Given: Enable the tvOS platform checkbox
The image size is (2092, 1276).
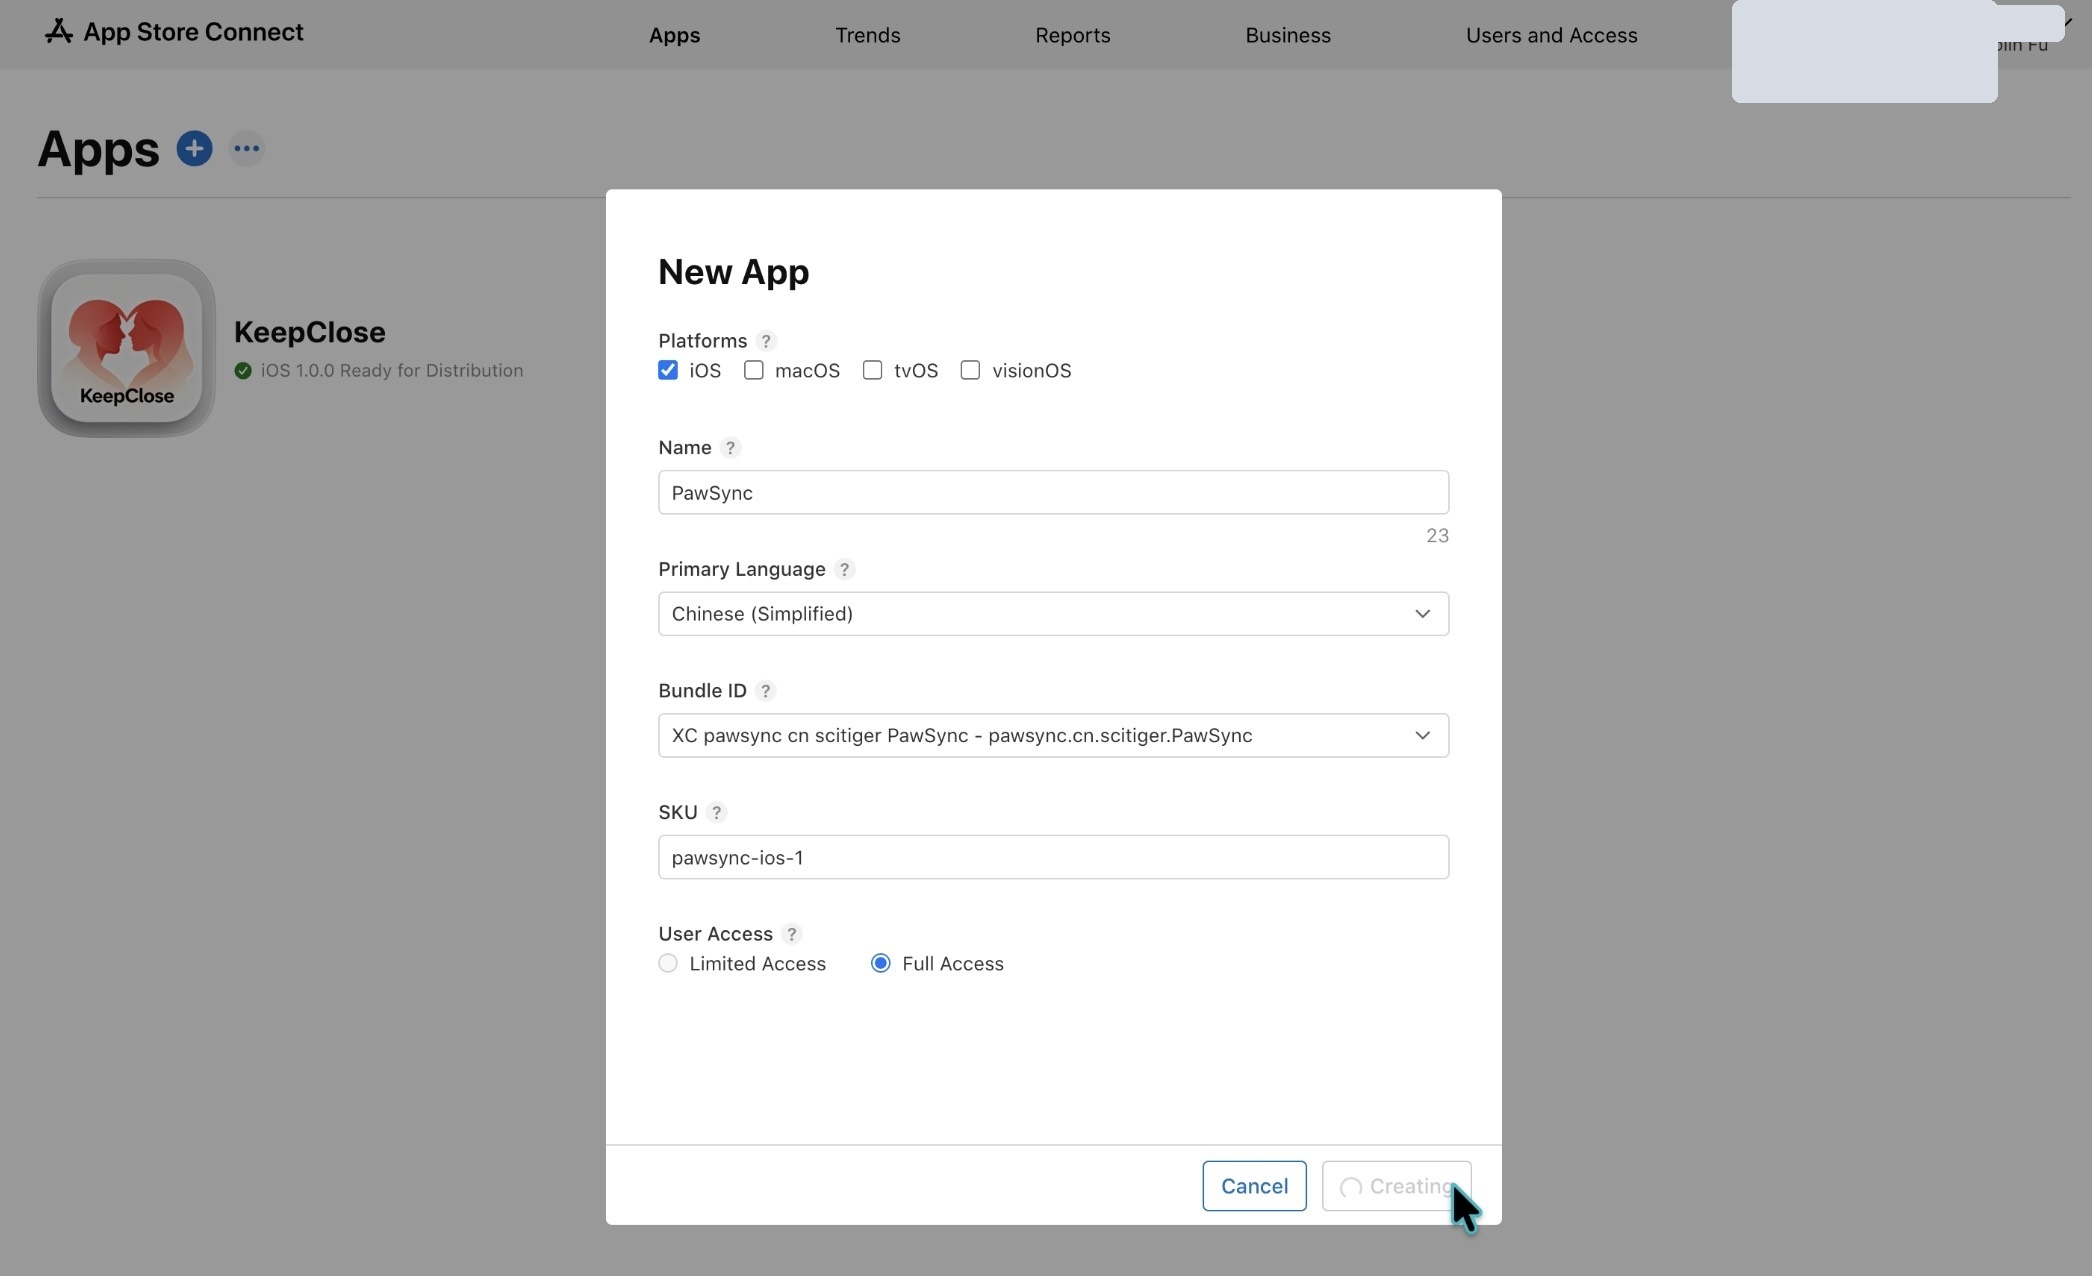Looking at the screenshot, I should pos(873,370).
